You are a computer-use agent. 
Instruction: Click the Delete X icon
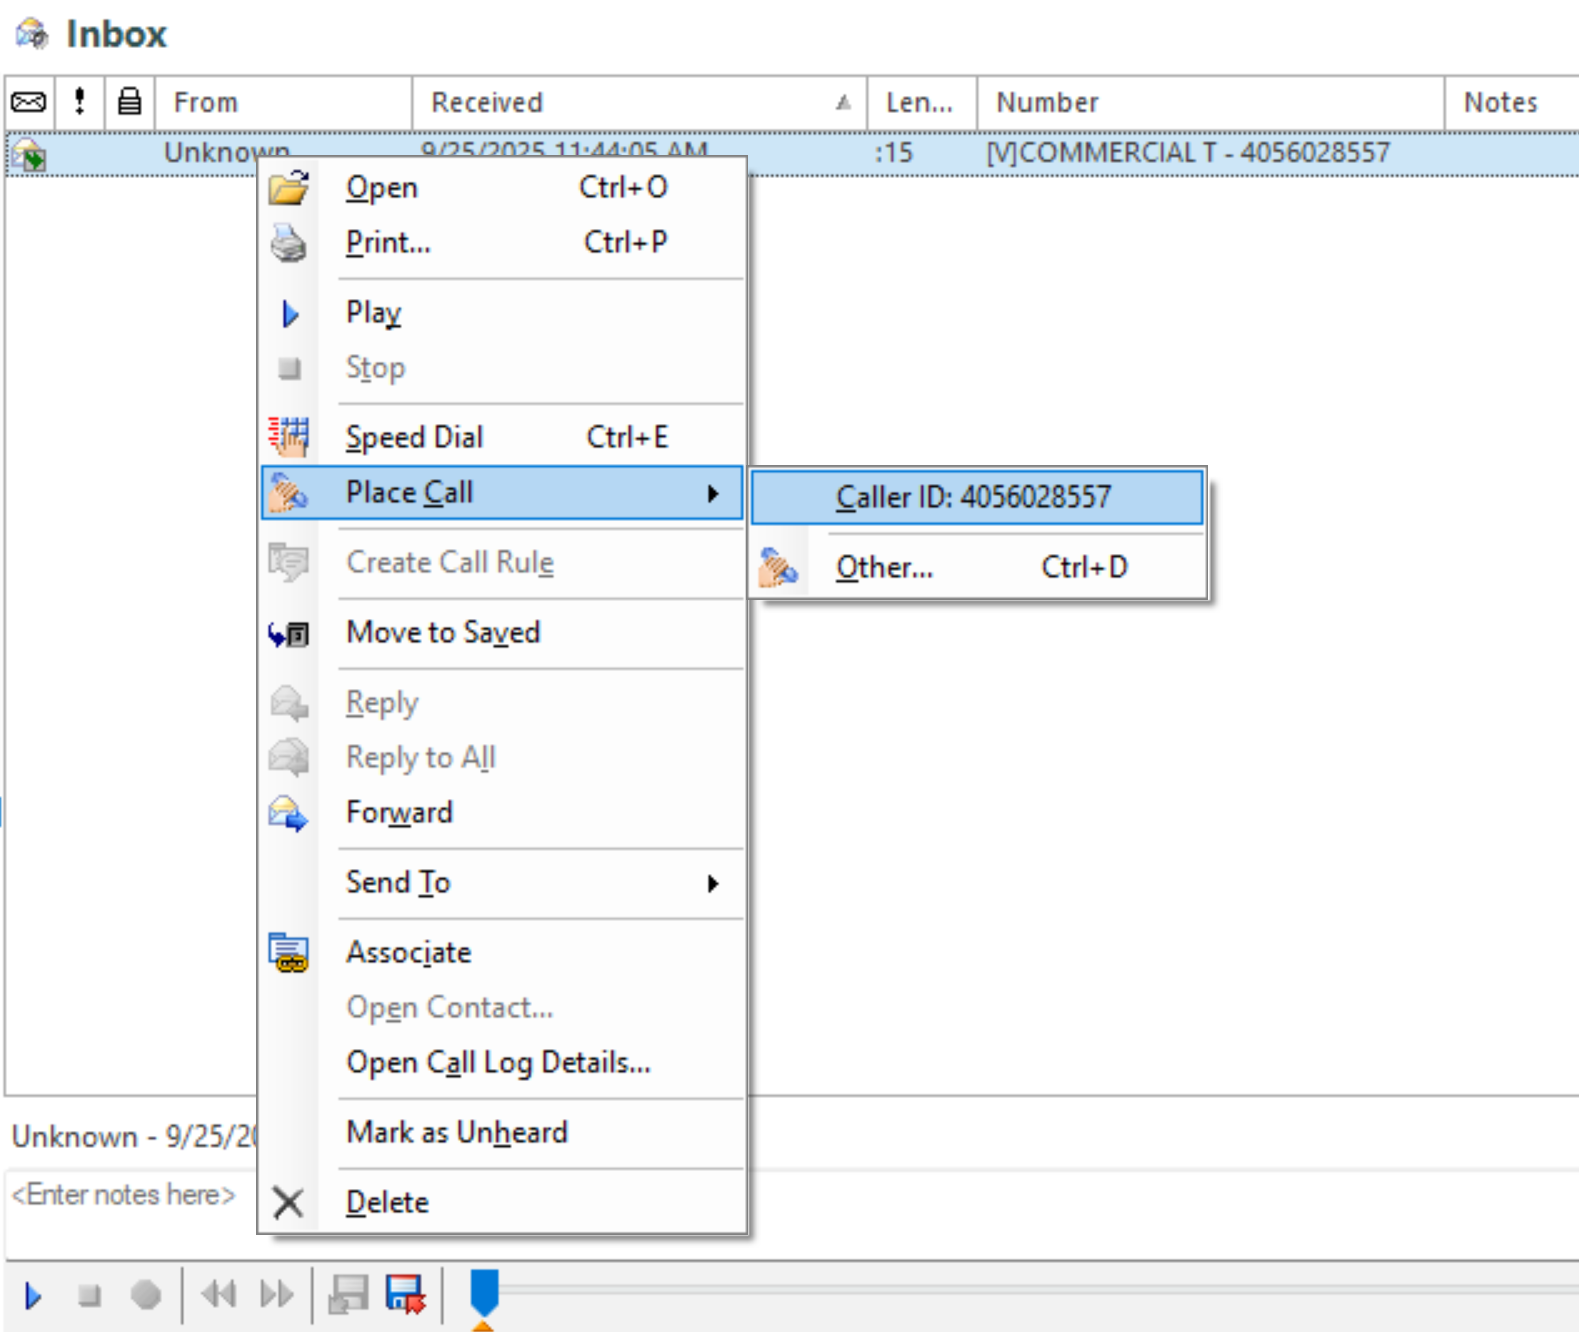(288, 1202)
